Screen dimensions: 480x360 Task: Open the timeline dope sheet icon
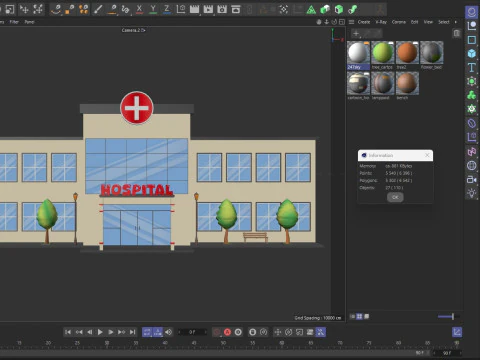457,332
